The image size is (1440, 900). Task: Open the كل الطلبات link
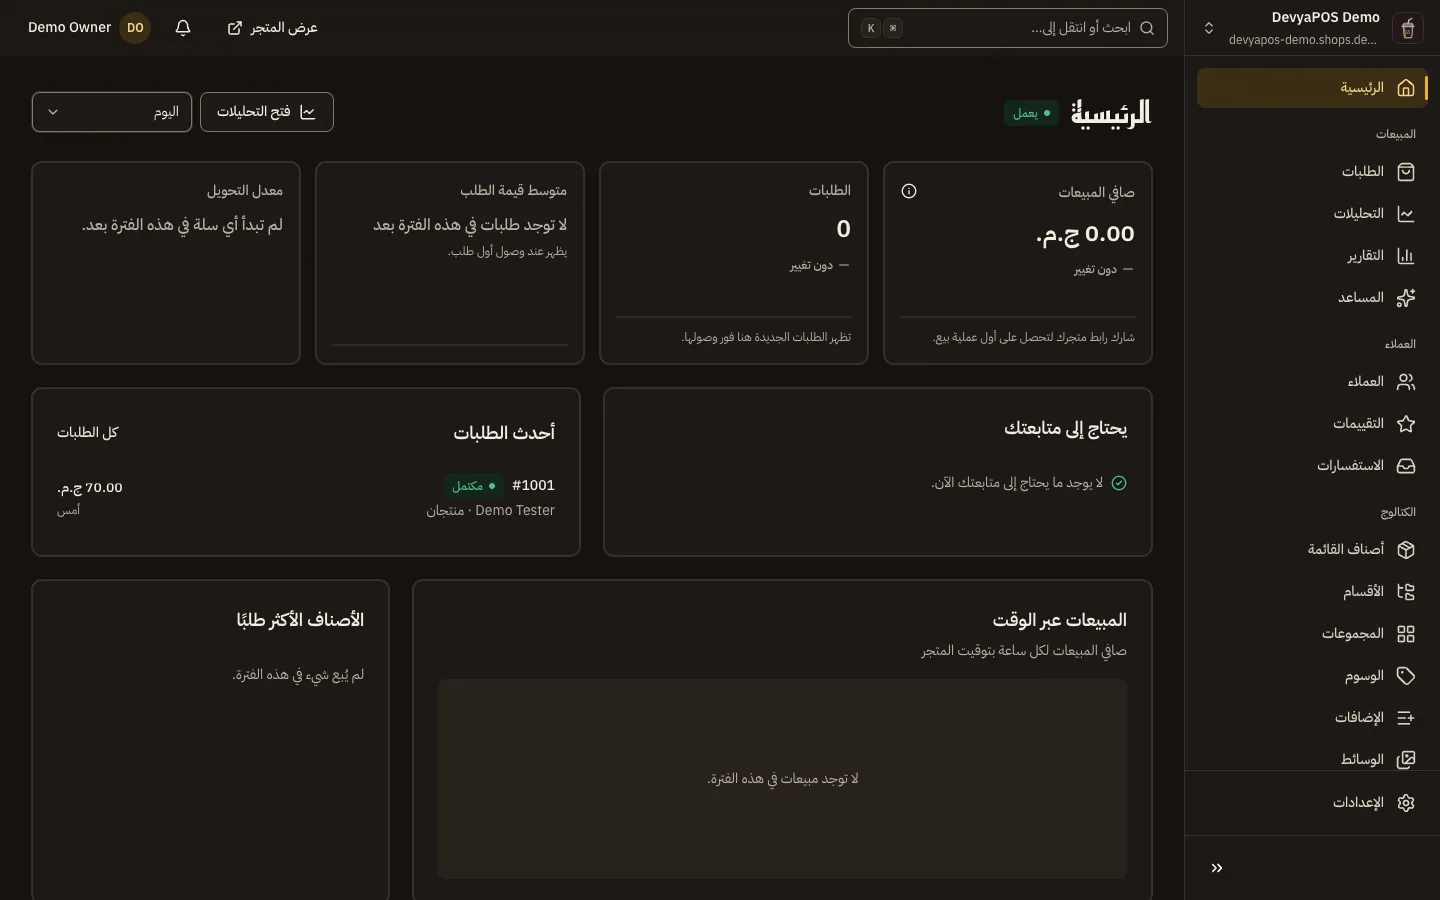point(88,433)
